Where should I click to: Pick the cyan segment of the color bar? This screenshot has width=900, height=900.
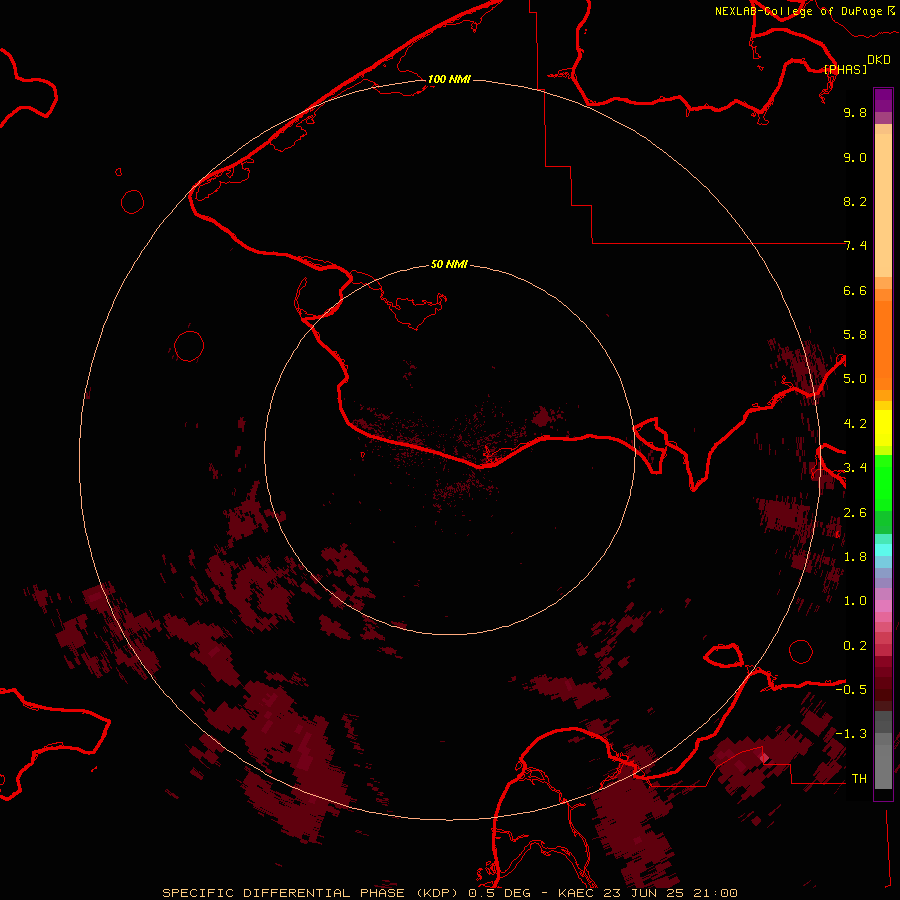[x=883, y=550]
